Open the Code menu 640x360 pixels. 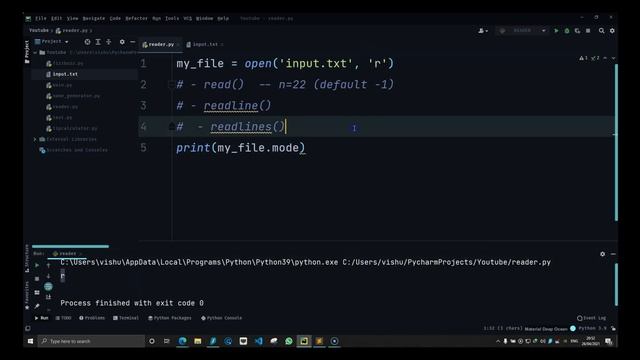pos(115,18)
